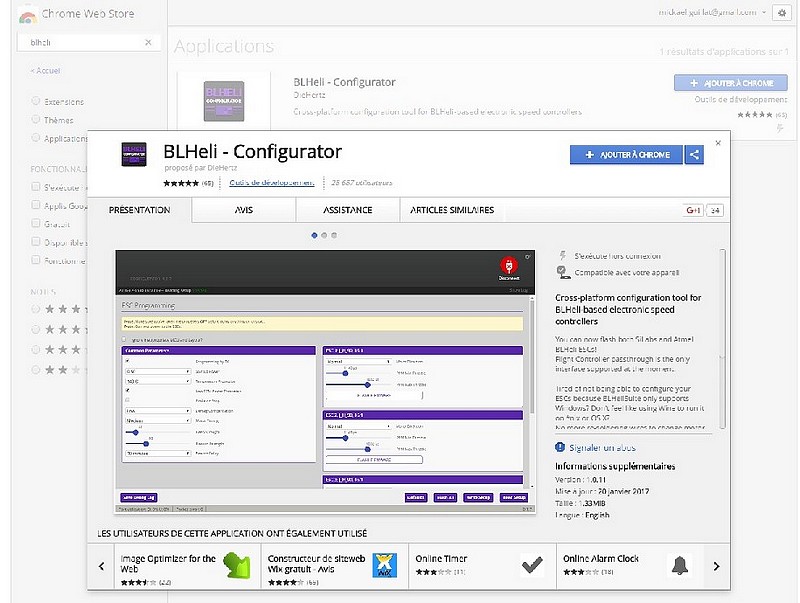
Task: Tick the S'exécute hors connexion filter checkbox
Action: (x=36, y=187)
